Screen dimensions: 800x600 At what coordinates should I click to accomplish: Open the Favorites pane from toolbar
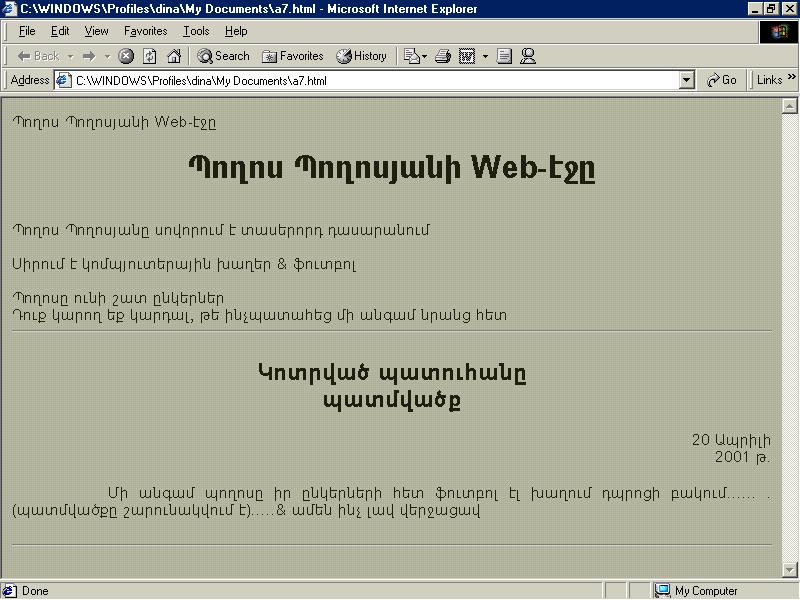pos(292,56)
